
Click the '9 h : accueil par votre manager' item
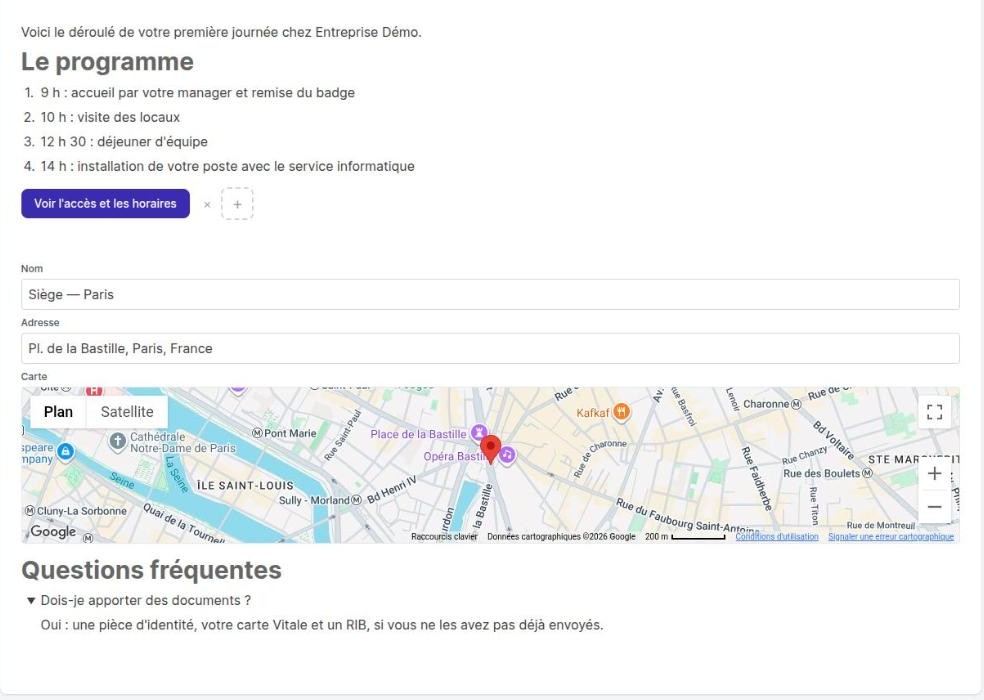tap(198, 92)
